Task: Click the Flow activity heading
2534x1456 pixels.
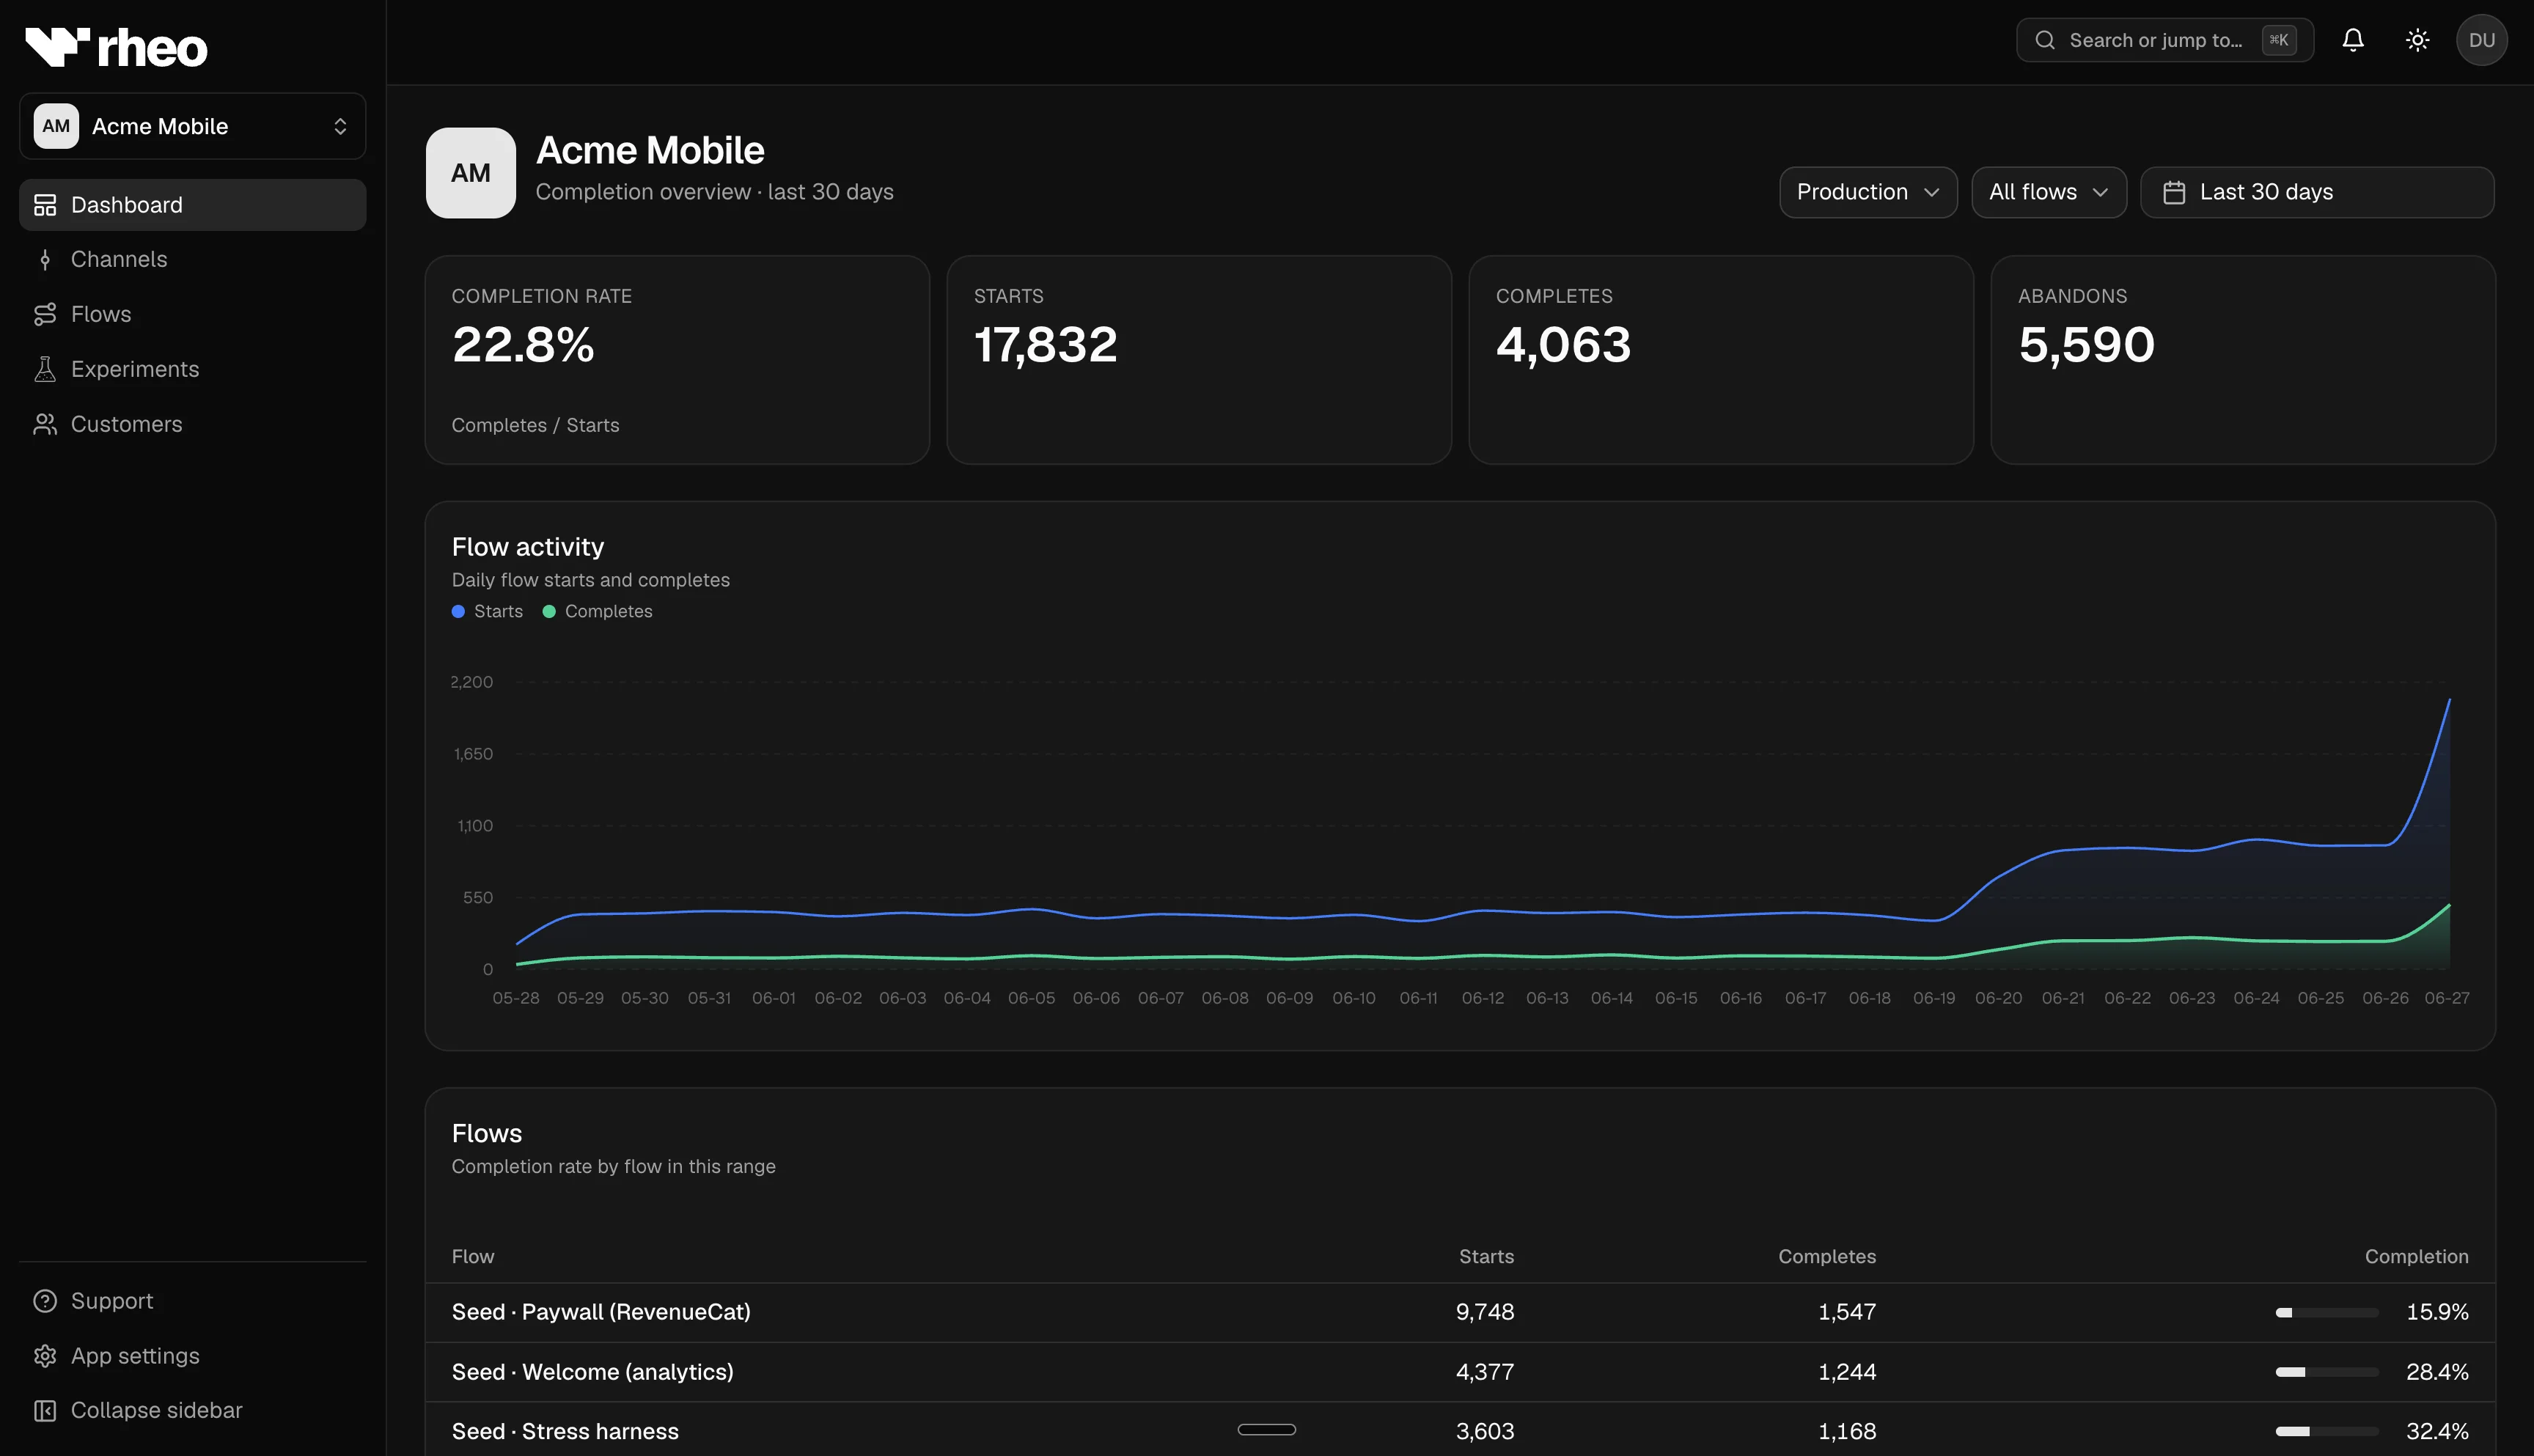Action: 528,547
